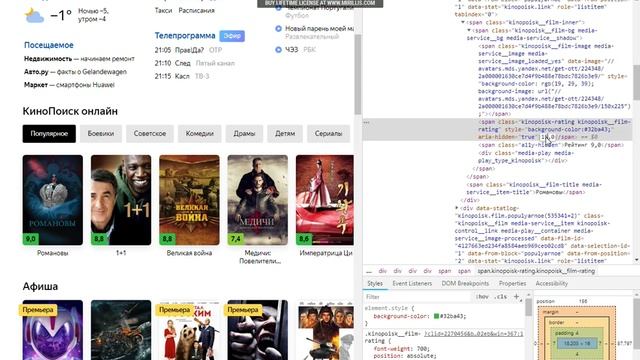Viewport: 640px width, 360px height.
Task: Click the 9,0 rating badge
Action: pyautogui.click(x=30, y=239)
